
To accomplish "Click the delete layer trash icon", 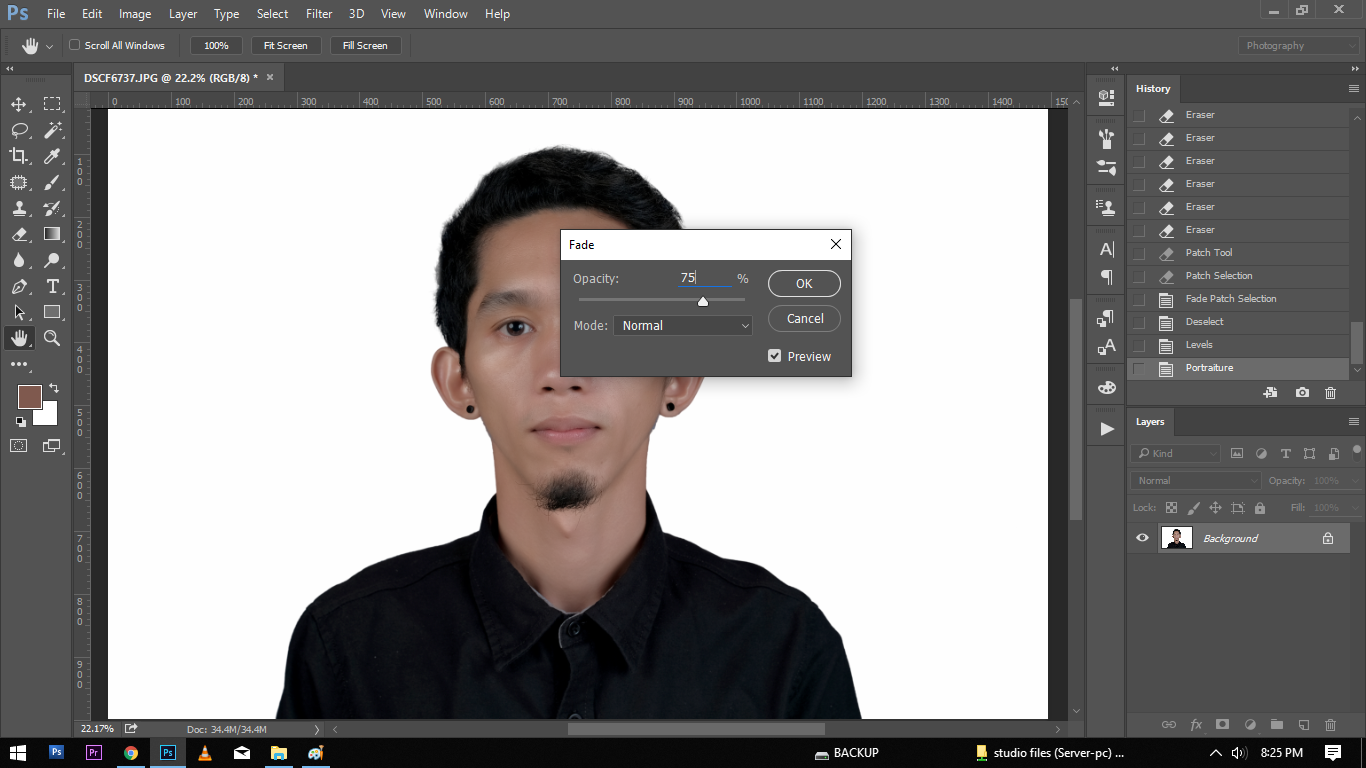I will (x=1330, y=725).
